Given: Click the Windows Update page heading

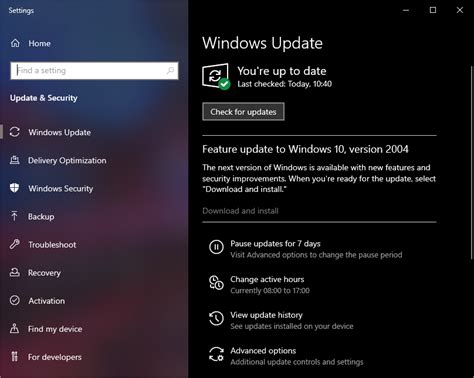Looking at the screenshot, I should tap(262, 43).
